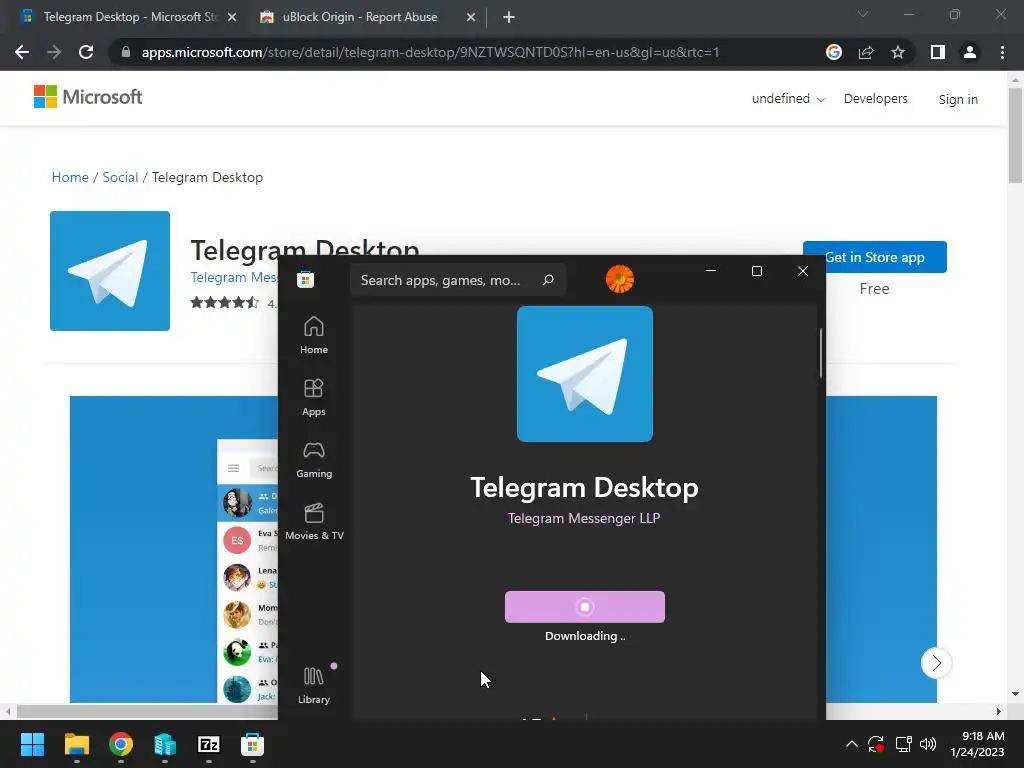Close the uBlock Origin browser tab
Screen dimensions: 1024x768
(x=471, y=17)
